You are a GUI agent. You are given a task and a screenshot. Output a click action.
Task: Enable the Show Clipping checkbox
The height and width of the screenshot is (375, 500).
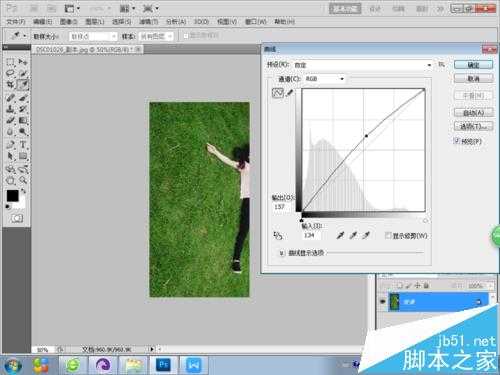click(x=388, y=236)
